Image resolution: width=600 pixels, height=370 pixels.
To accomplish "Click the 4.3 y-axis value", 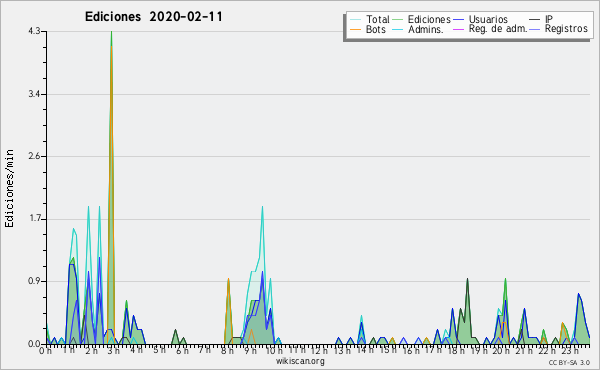I will pos(34,31).
